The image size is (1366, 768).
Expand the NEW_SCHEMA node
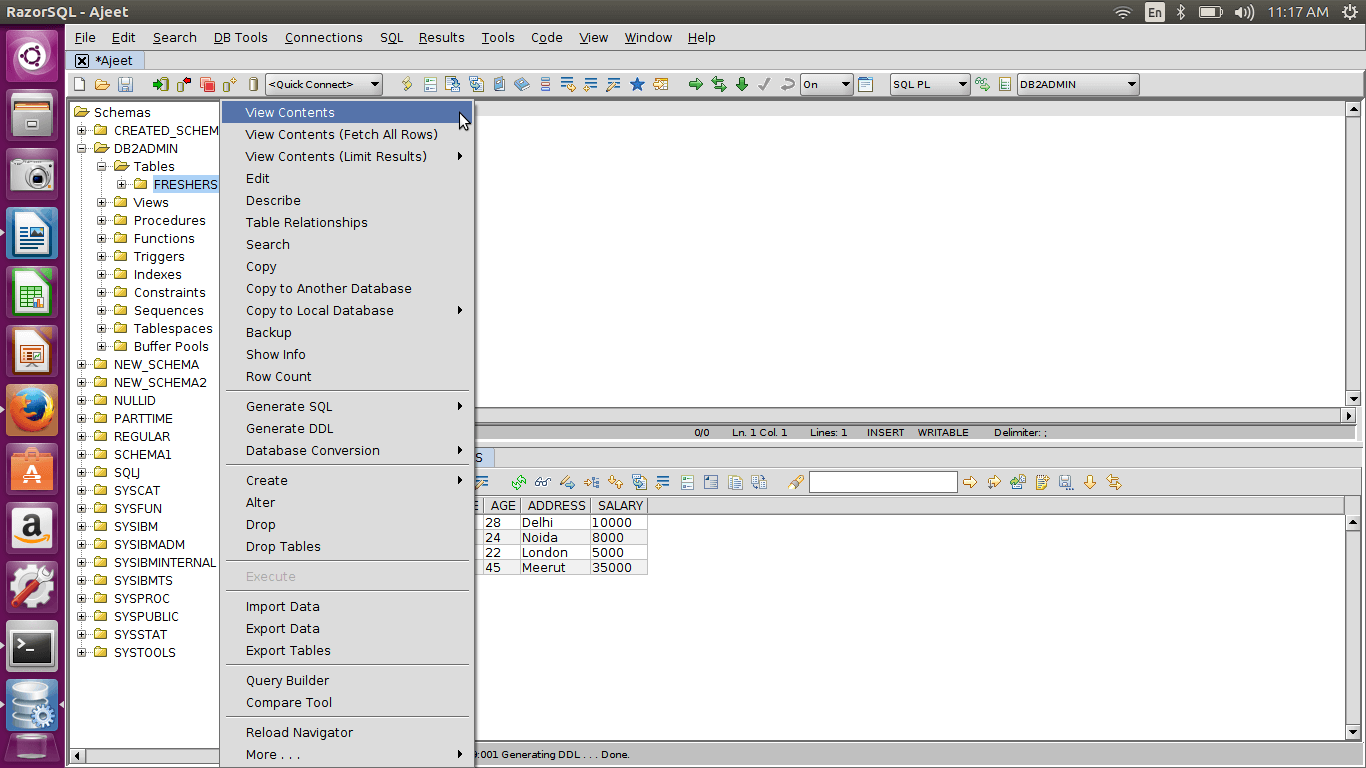[x=82, y=364]
